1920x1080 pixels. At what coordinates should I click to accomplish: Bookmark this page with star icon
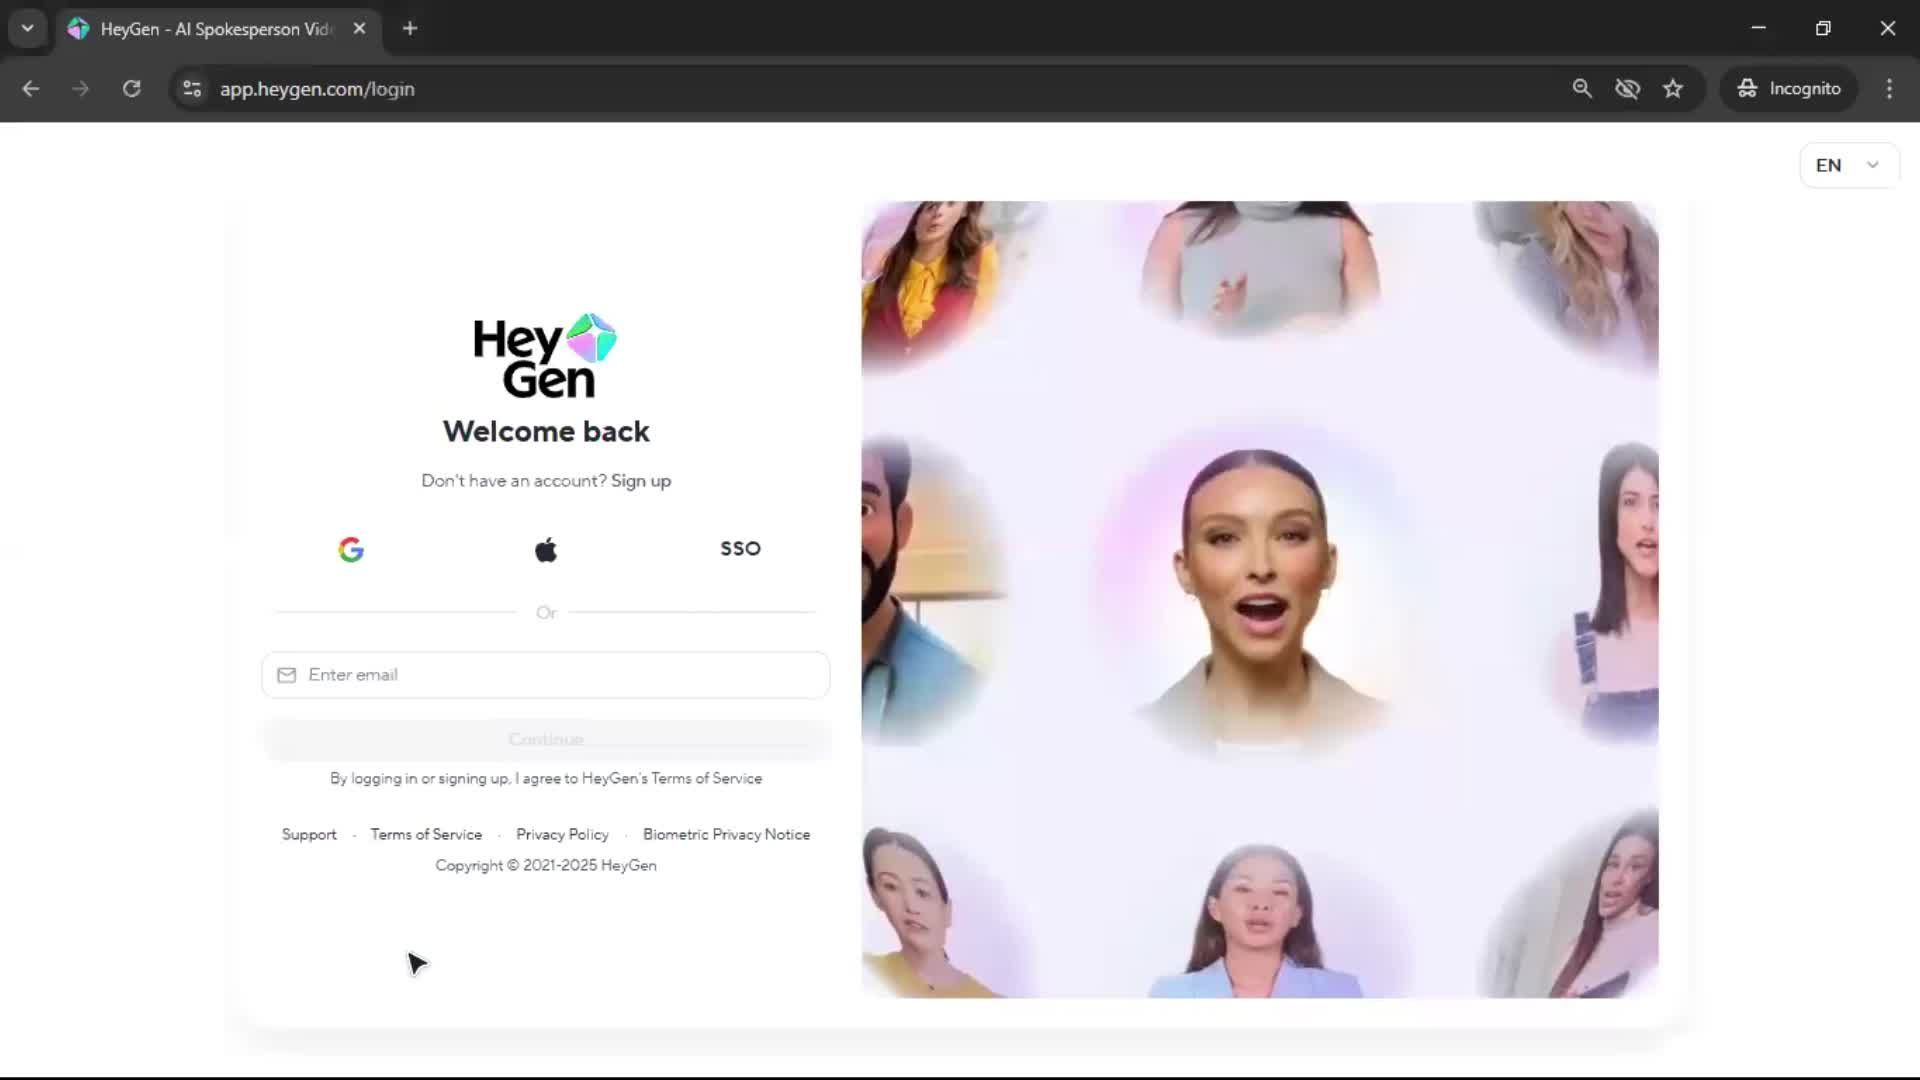[1673, 89]
